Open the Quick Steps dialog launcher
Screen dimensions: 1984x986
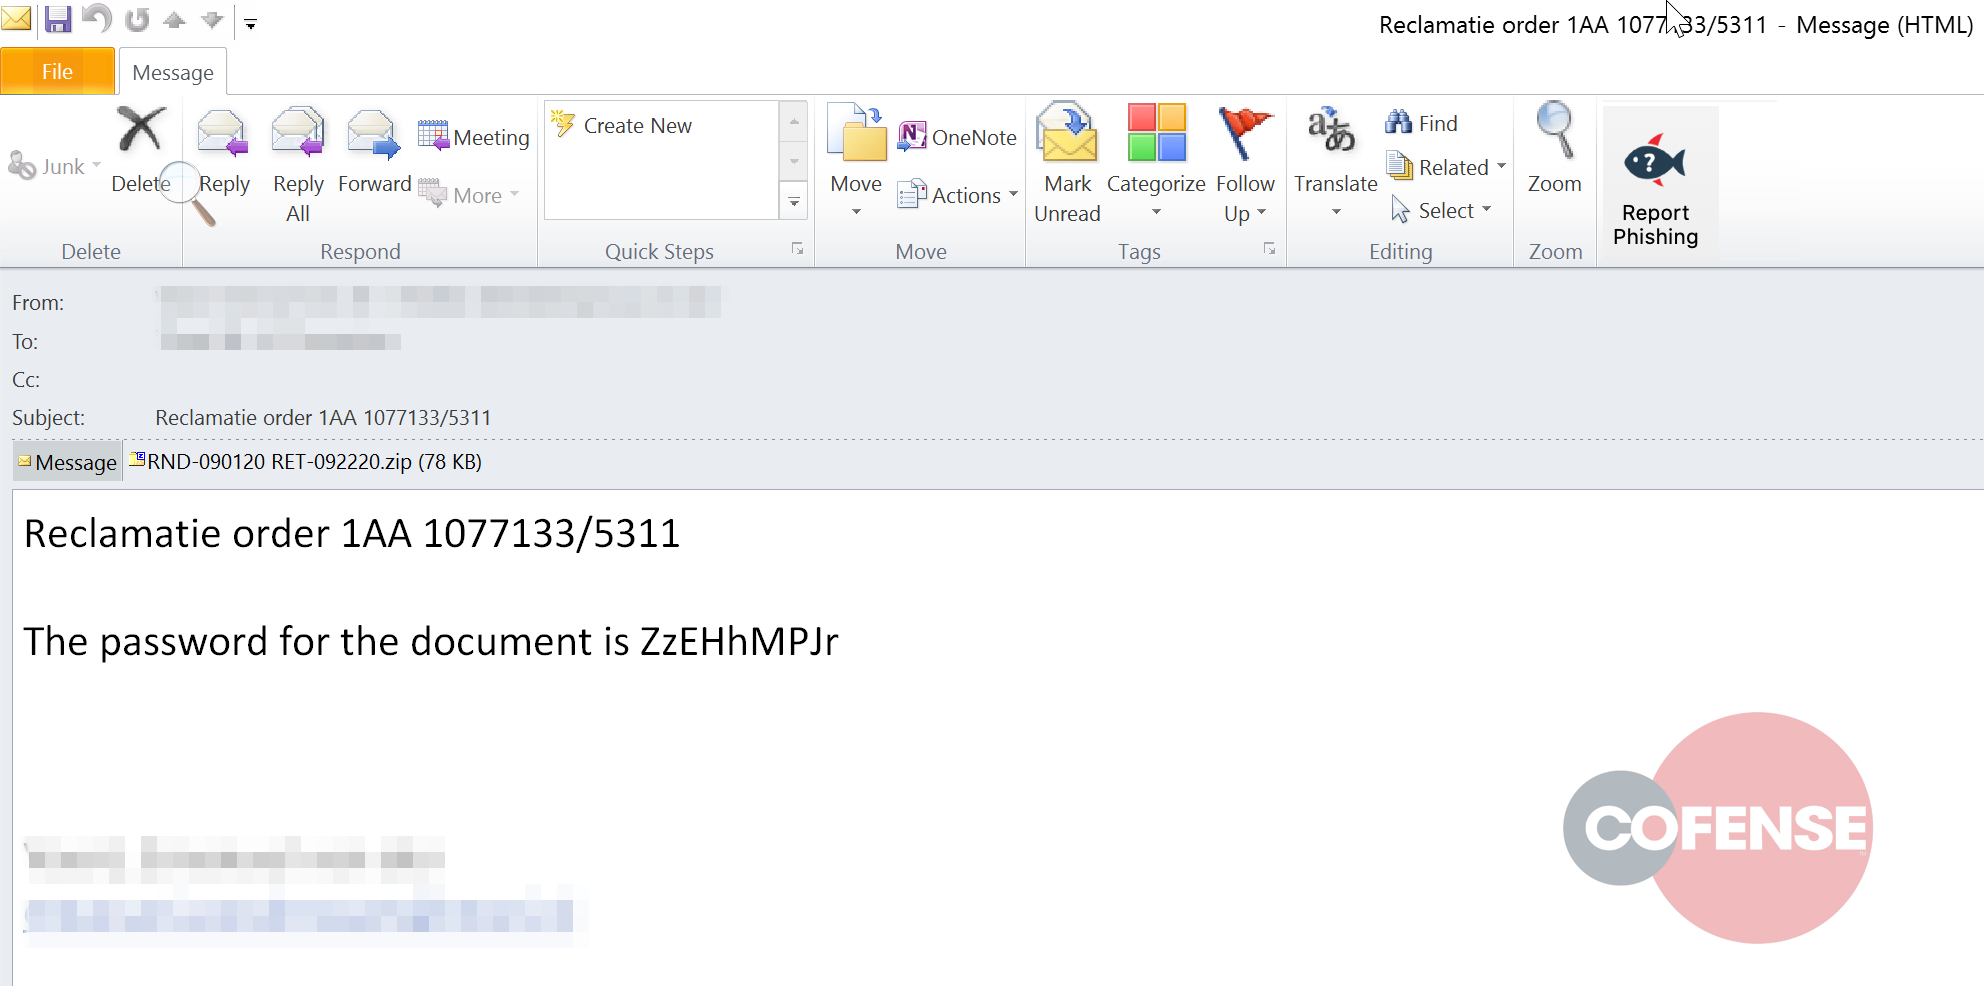point(797,249)
